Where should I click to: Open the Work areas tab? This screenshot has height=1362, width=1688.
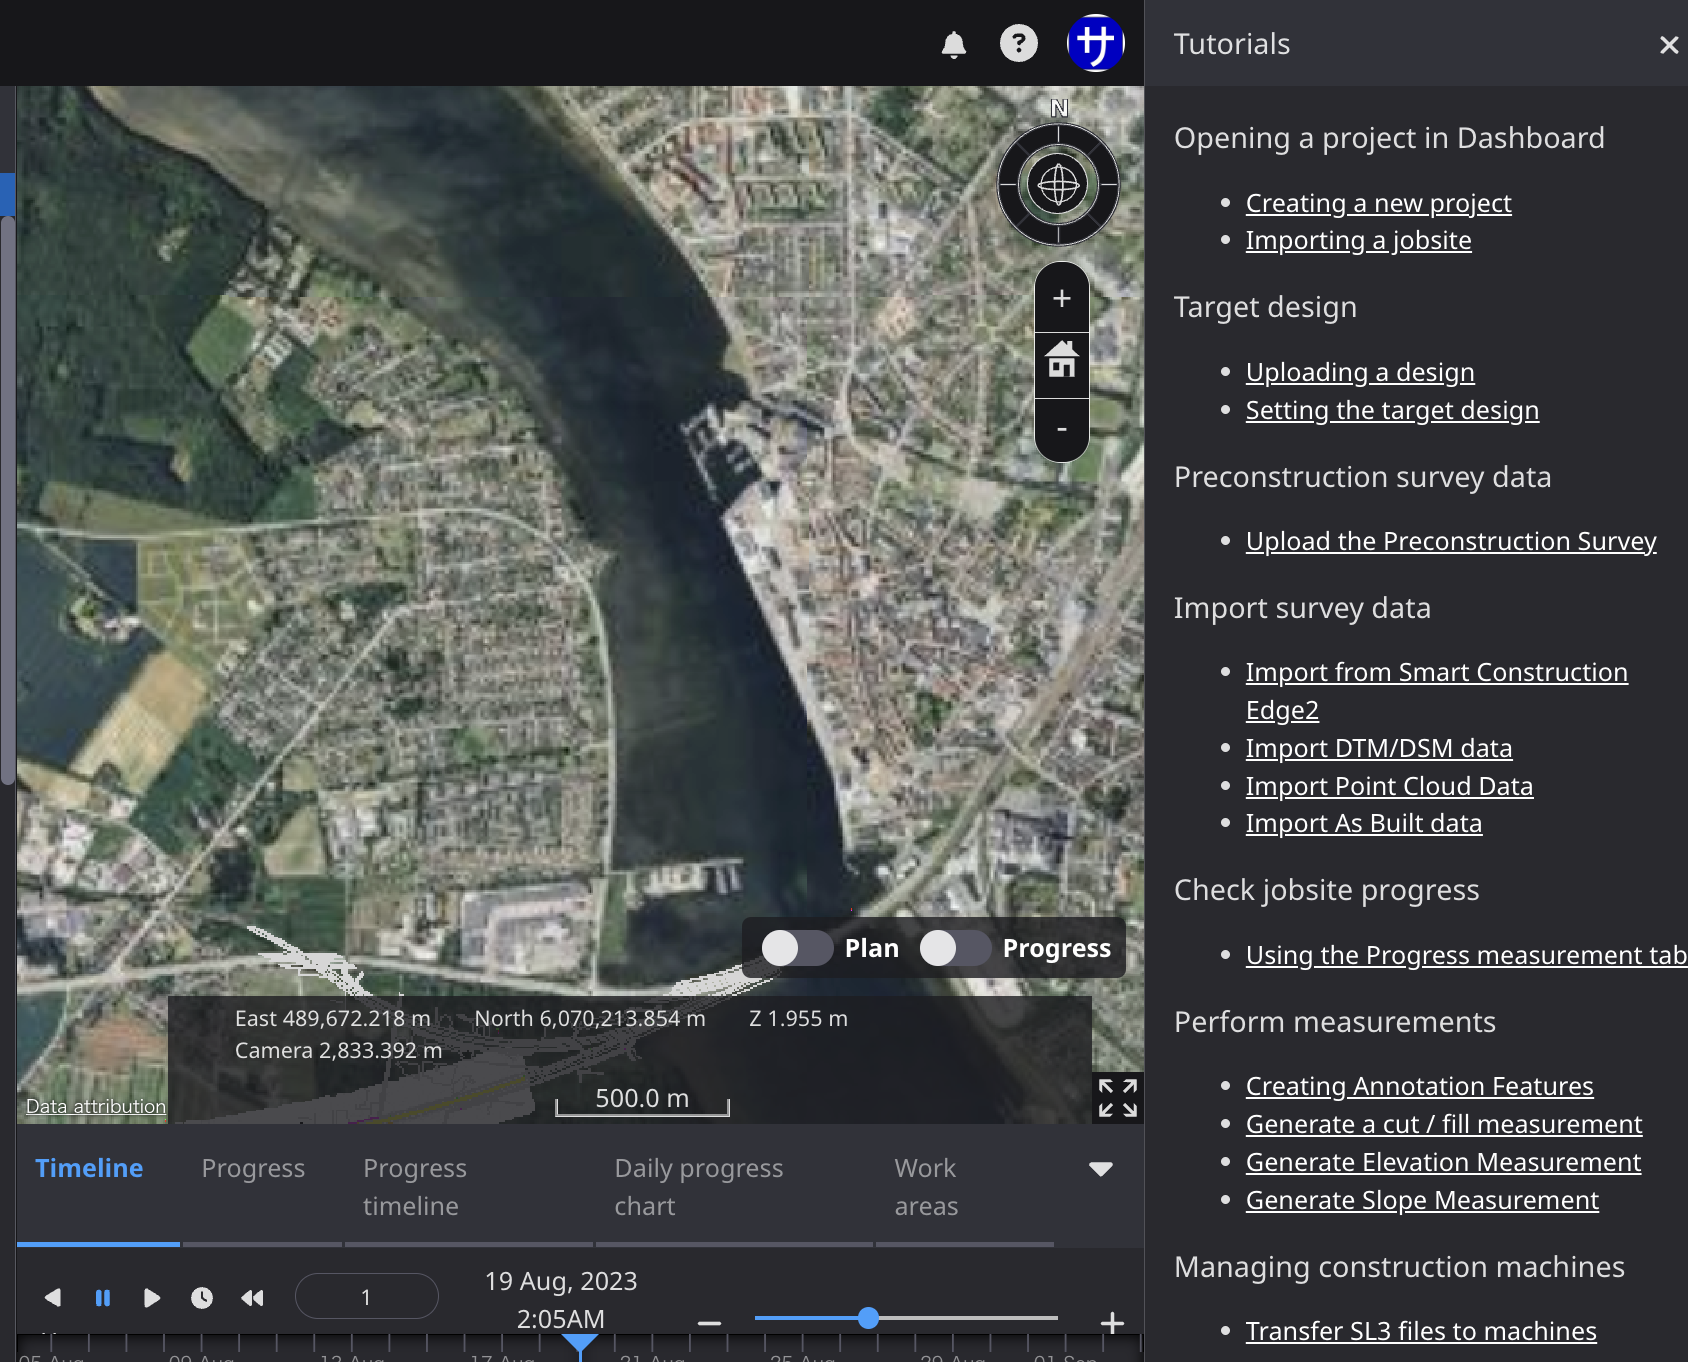click(925, 1187)
